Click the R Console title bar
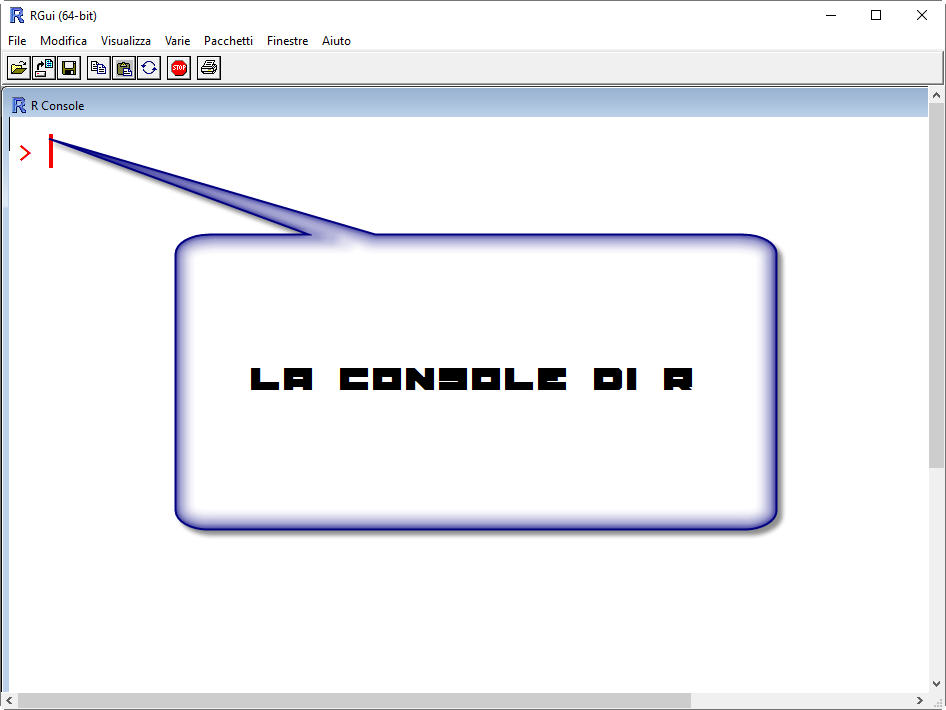Screen dimensions: 946x710 click(466, 105)
